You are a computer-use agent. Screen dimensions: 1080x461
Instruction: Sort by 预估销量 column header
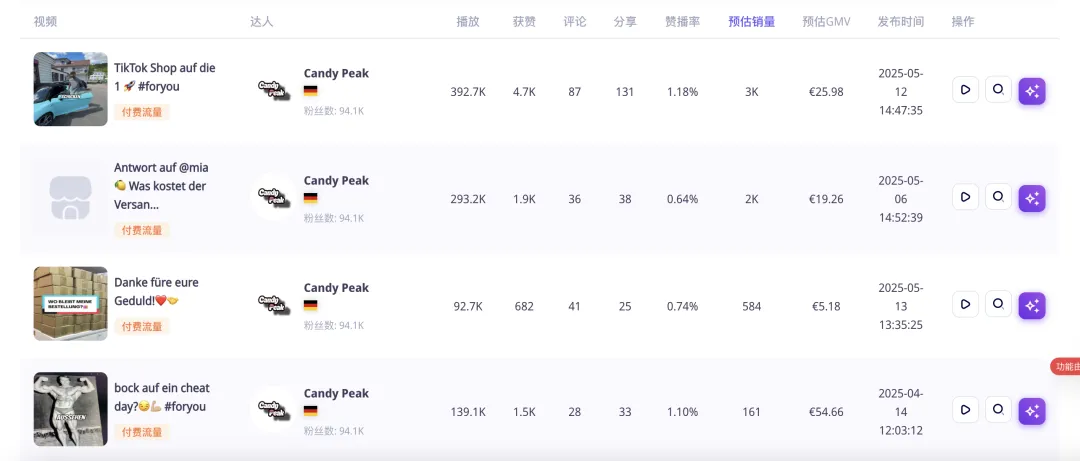click(x=751, y=21)
